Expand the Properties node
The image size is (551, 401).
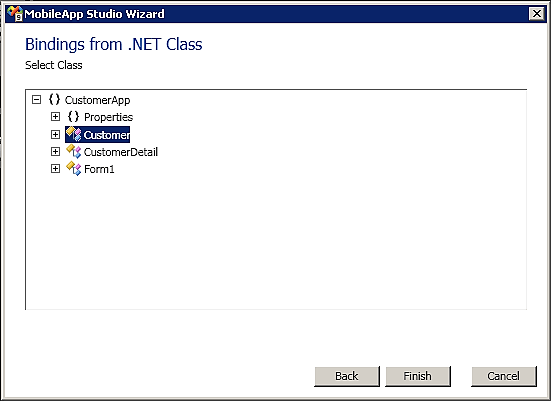tap(55, 116)
